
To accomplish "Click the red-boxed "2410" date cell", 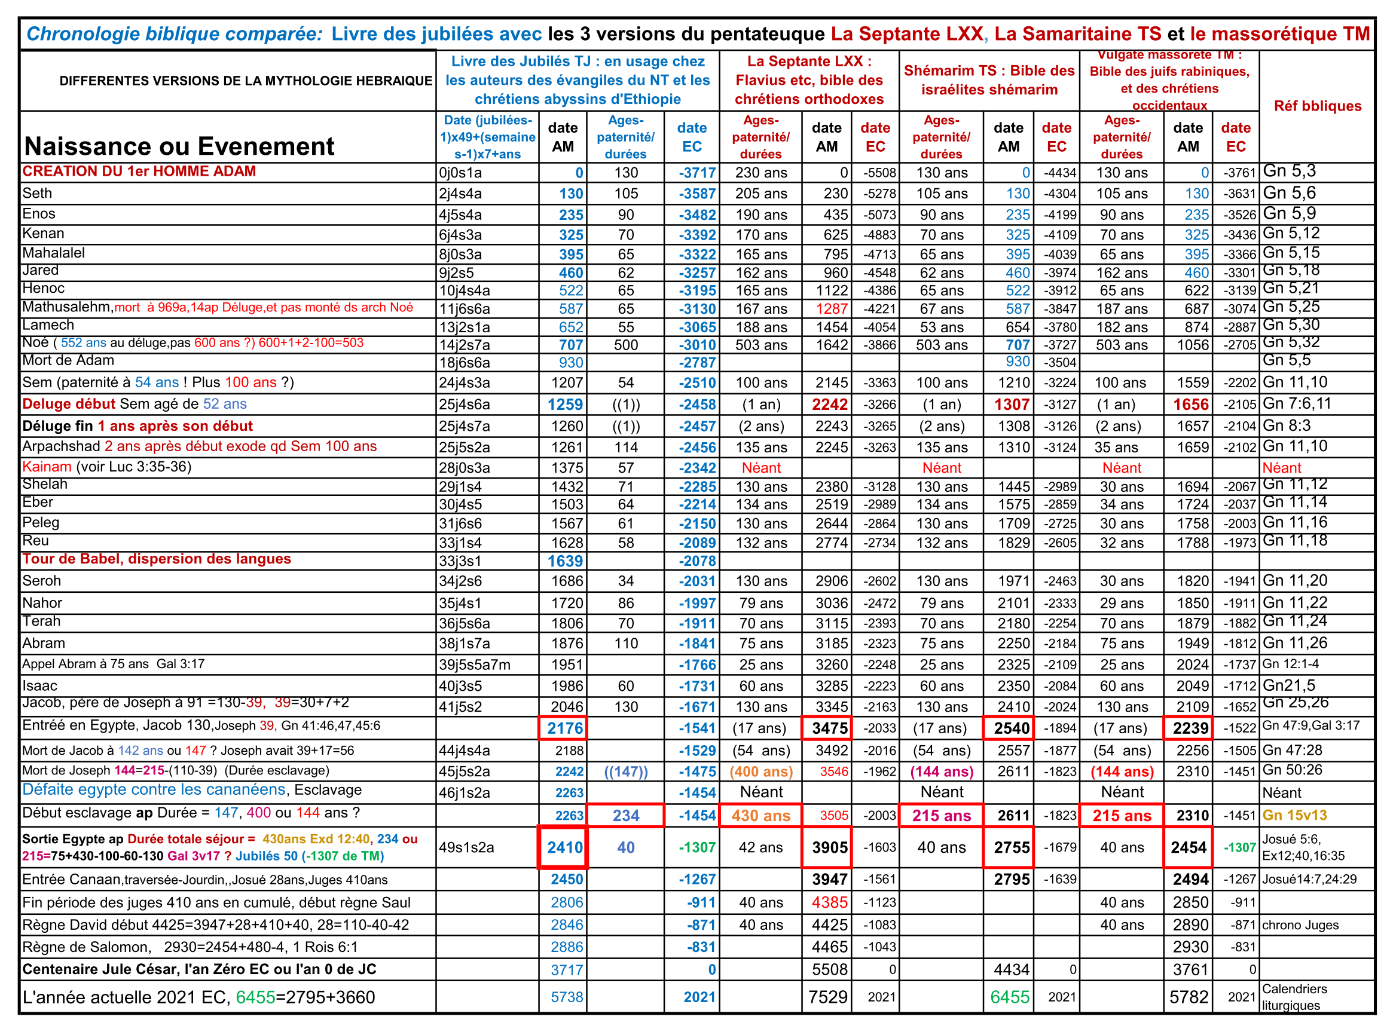I will [565, 848].
